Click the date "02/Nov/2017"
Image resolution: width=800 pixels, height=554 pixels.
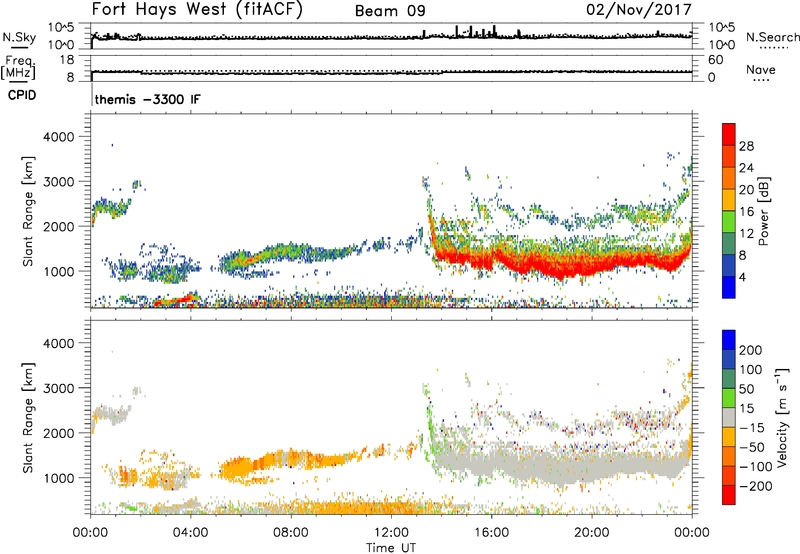[639, 9]
